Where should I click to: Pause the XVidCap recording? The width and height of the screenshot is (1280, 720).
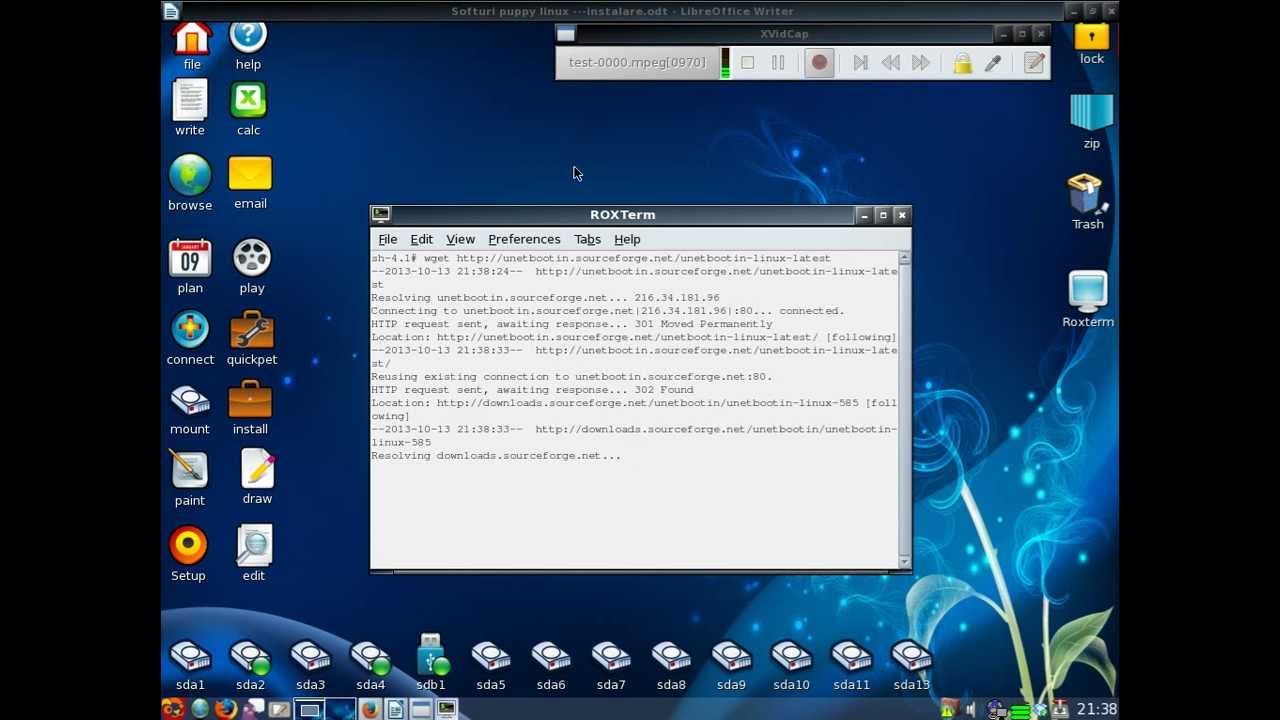tap(778, 63)
